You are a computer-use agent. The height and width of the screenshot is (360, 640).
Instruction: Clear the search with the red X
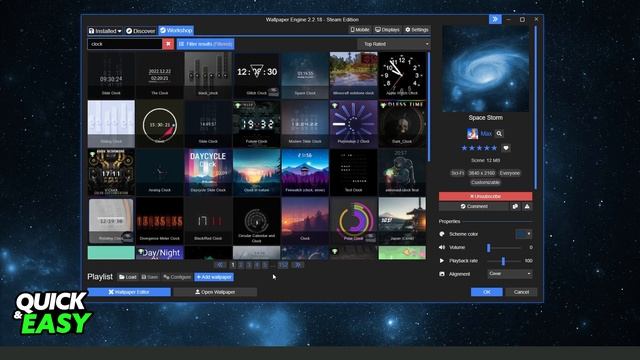(168, 44)
